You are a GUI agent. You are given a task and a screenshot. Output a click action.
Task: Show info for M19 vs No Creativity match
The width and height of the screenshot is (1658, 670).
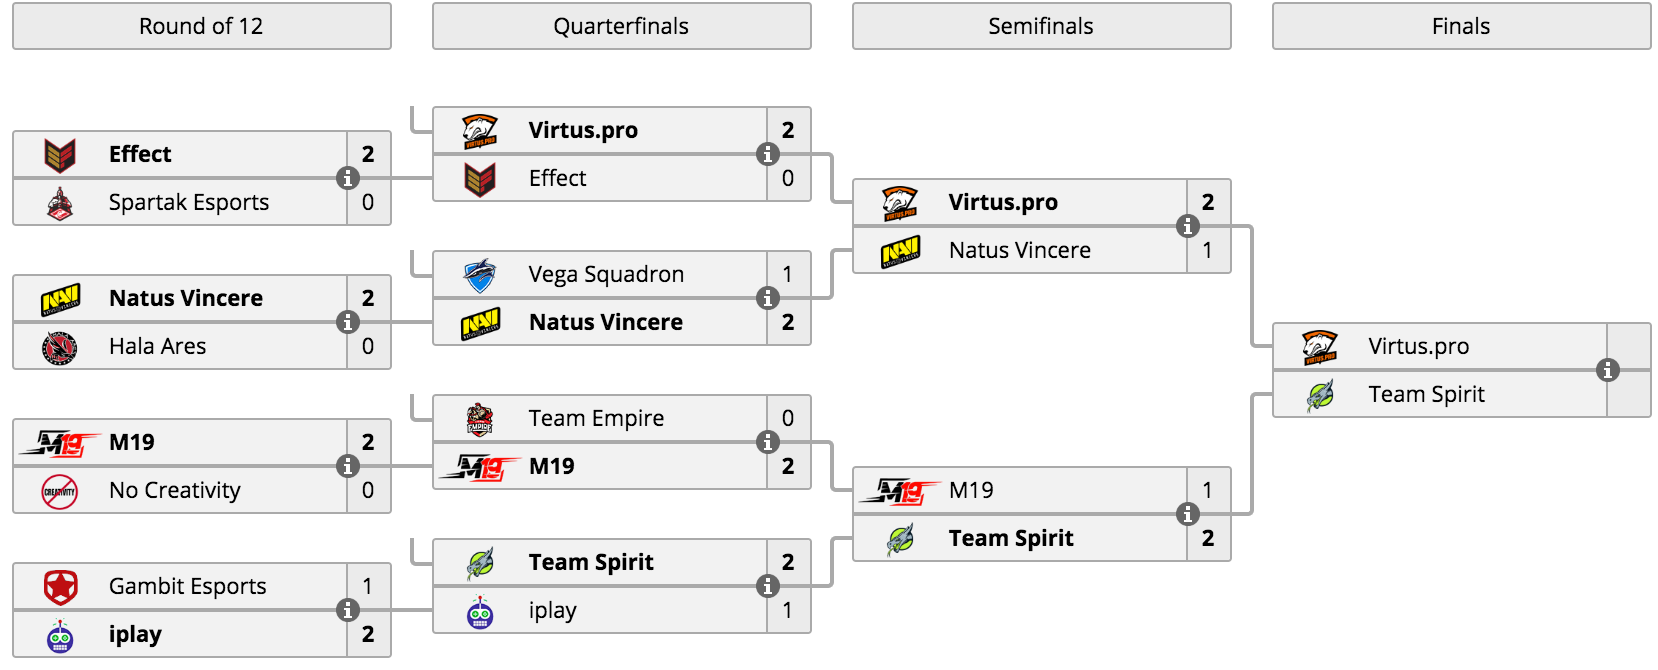348,466
